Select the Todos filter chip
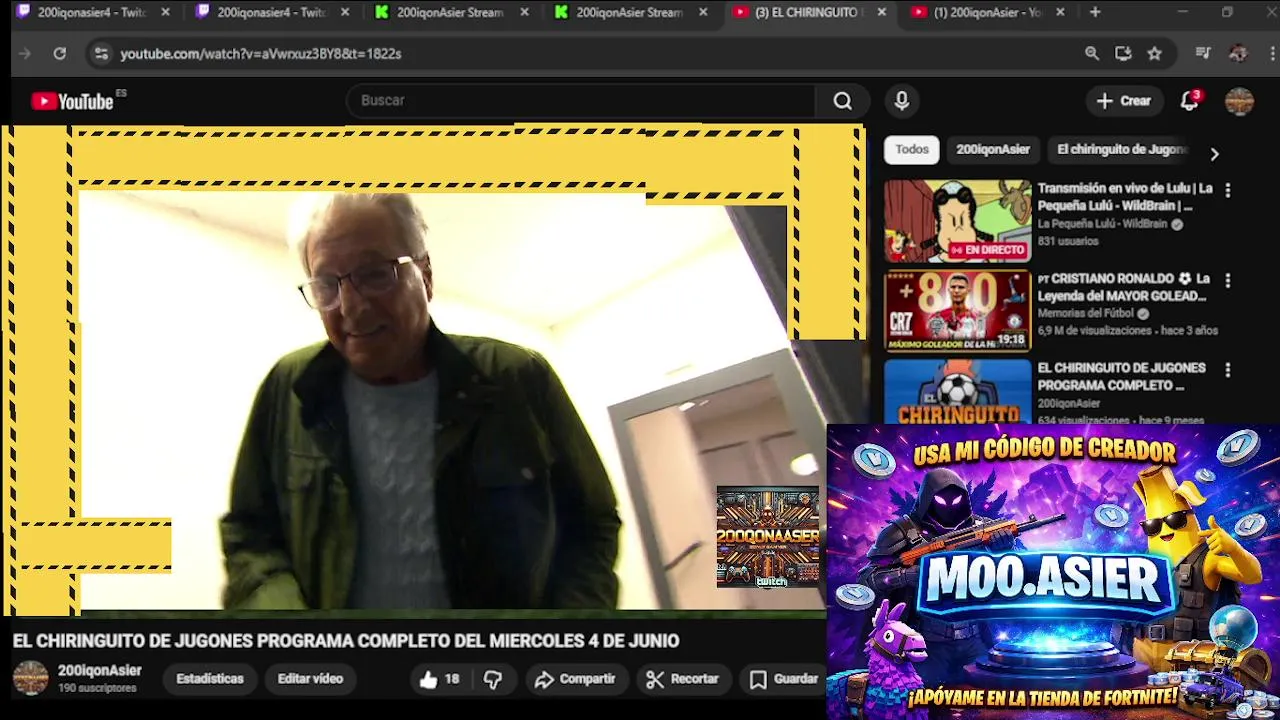This screenshot has height=720, width=1280. (x=911, y=150)
